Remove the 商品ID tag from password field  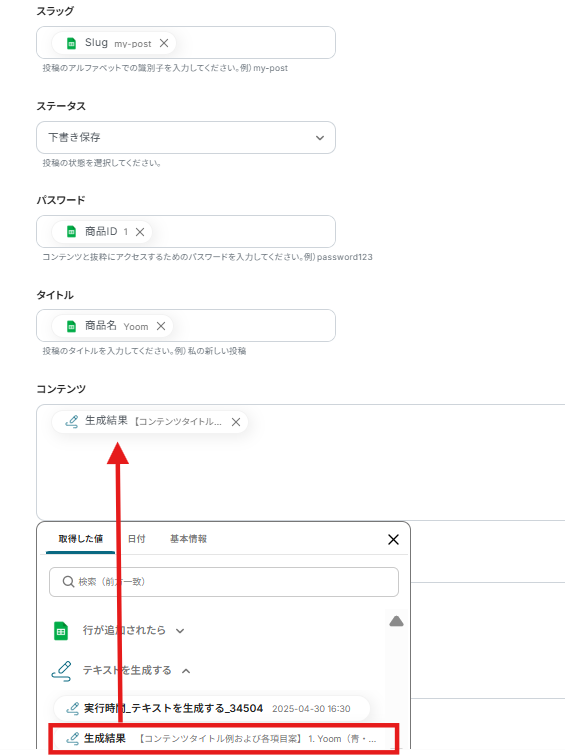(x=140, y=232)
